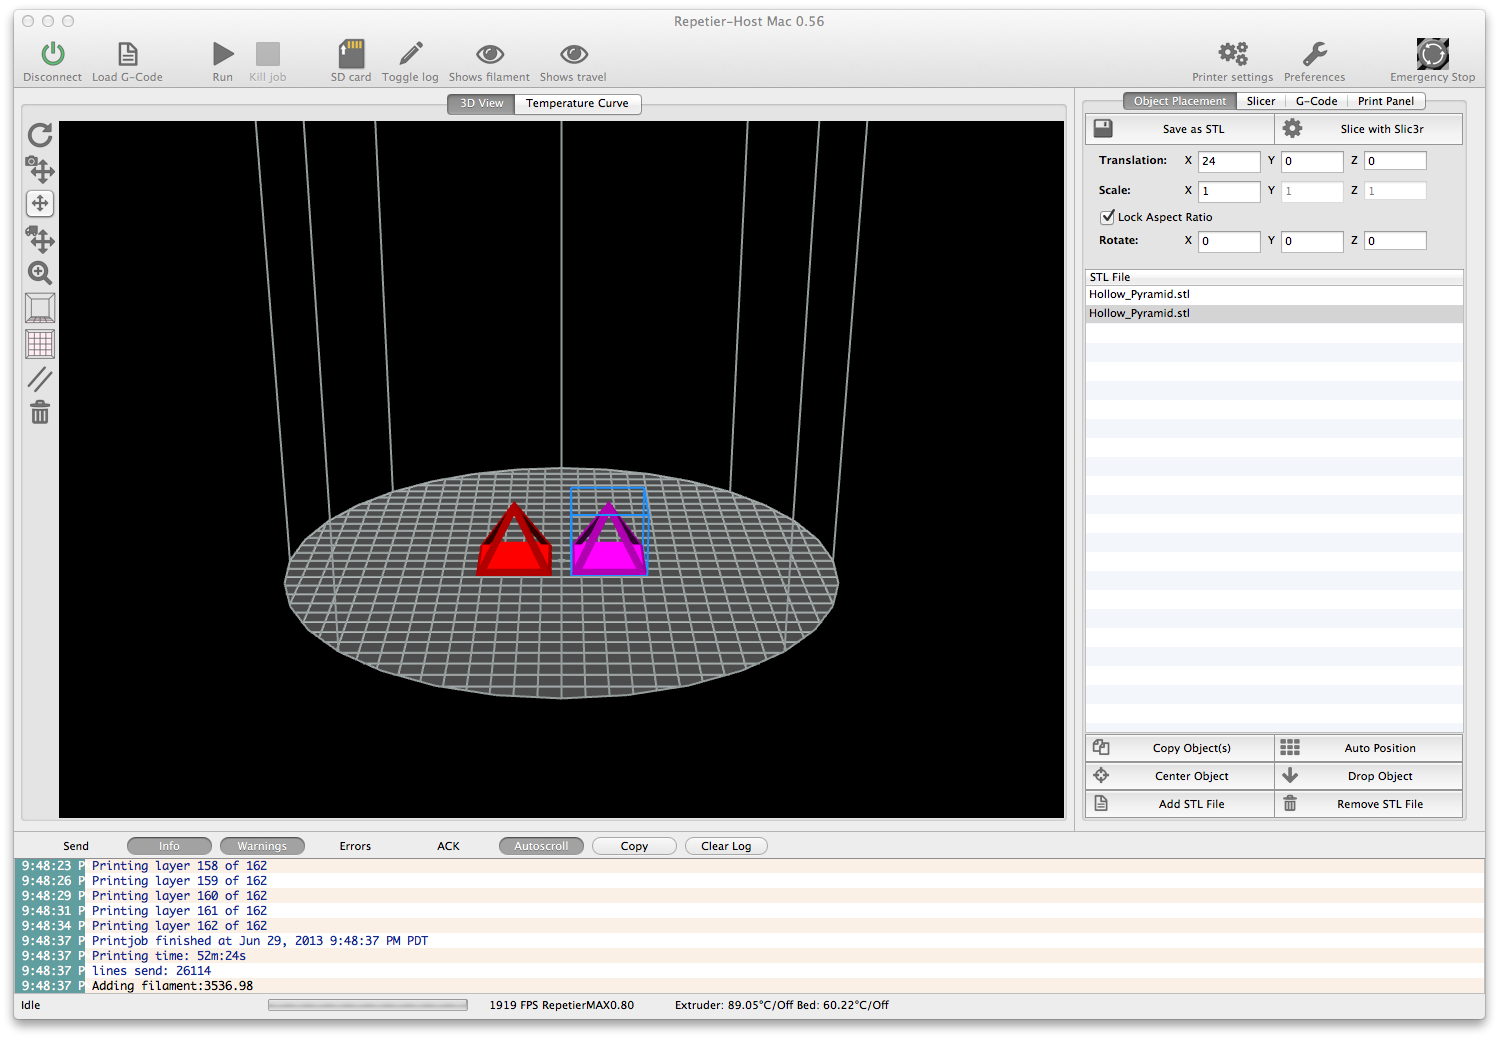Select the zoom magnifier tool
Screen dimensions: 1499x1039
coord(40,273)
